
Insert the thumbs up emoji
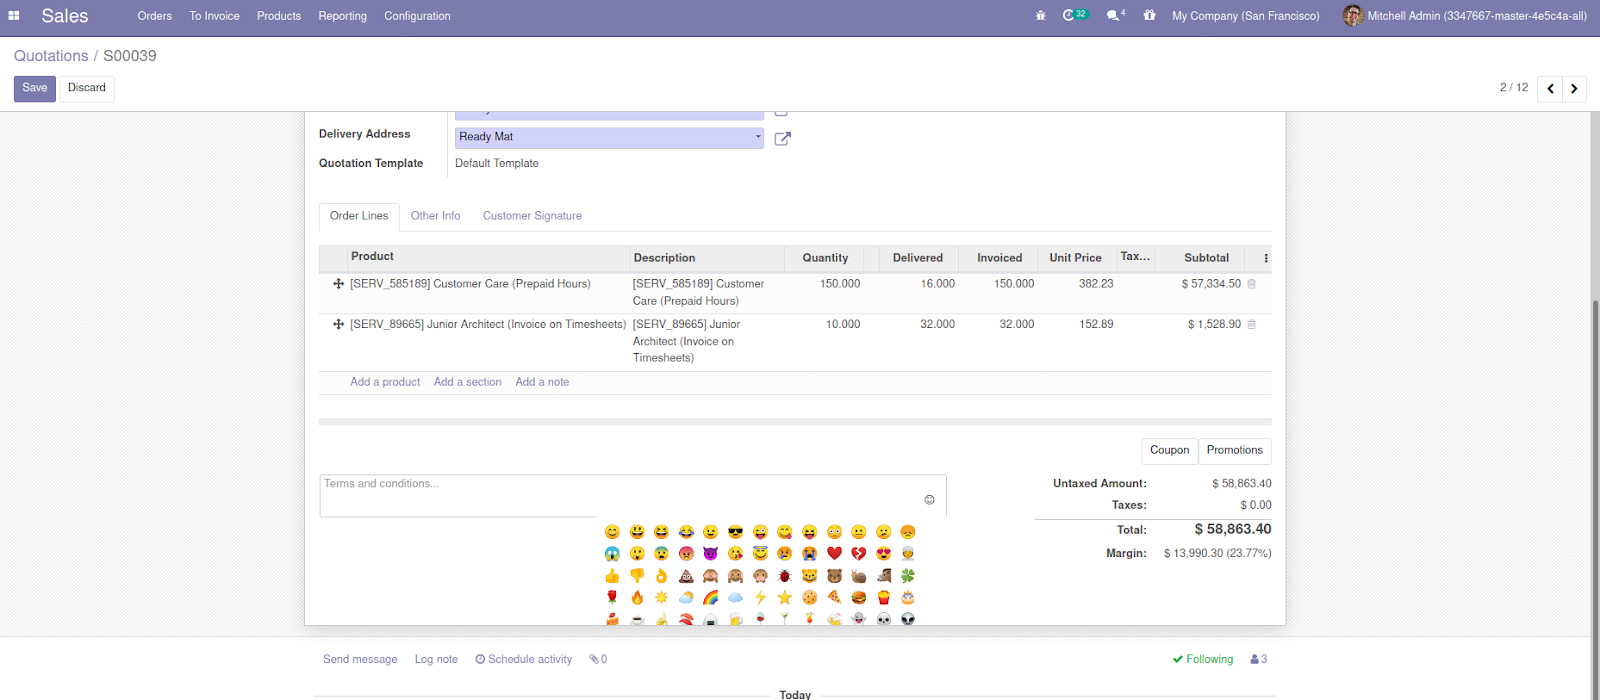point(612,576)
